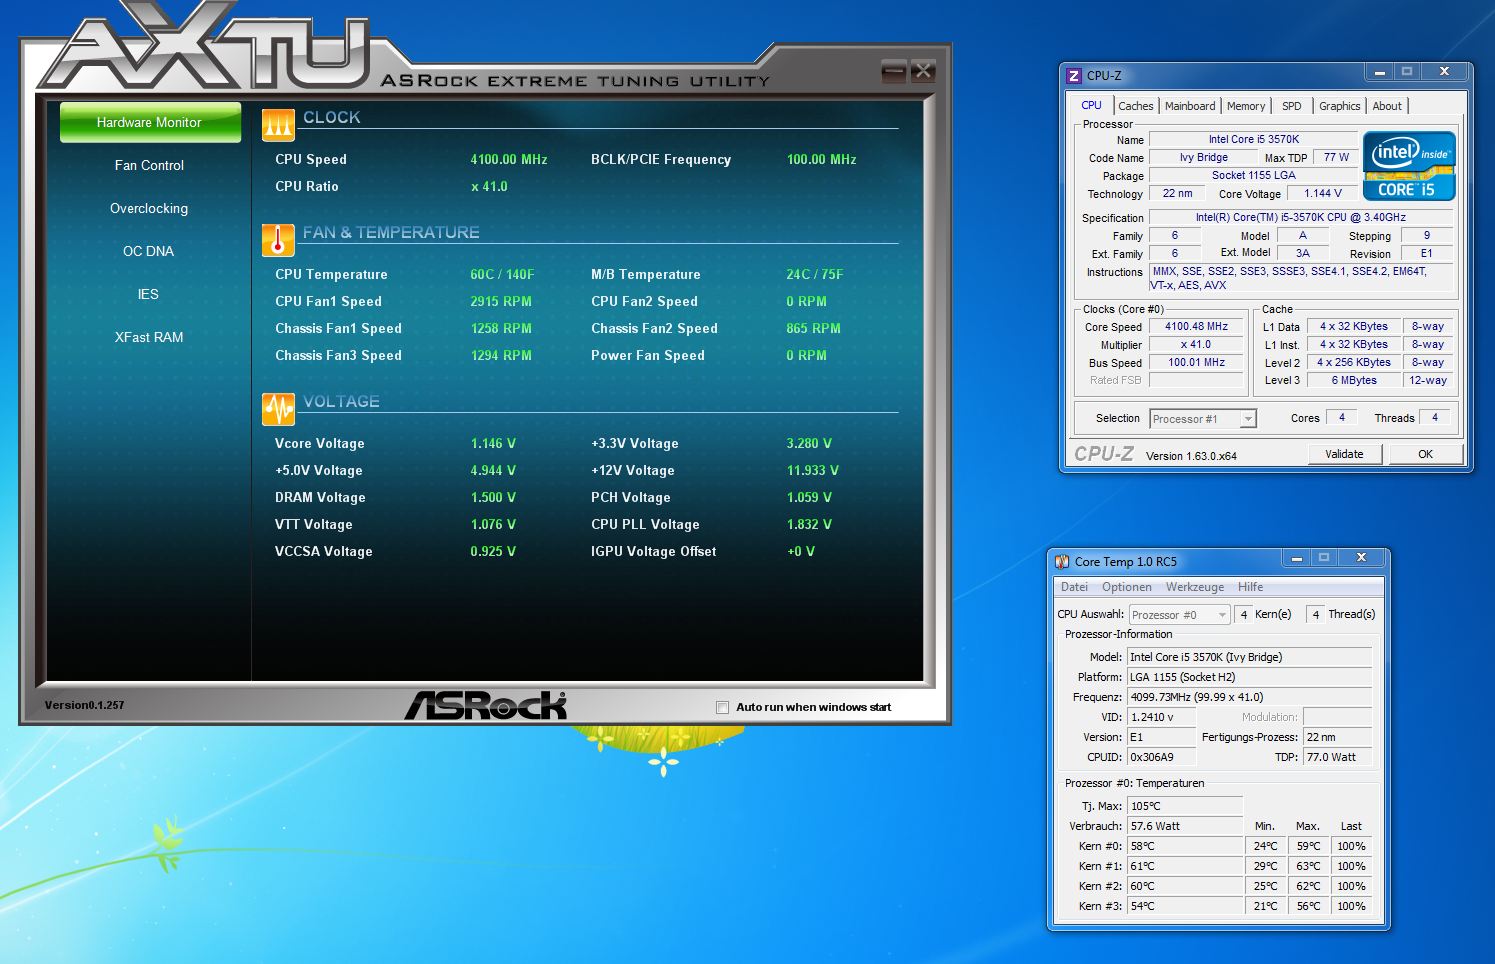Open the Processor #1 selection dropdown in CPU-Z
This screenshot has width=1495, height=964.
[x=1203, y=419]
